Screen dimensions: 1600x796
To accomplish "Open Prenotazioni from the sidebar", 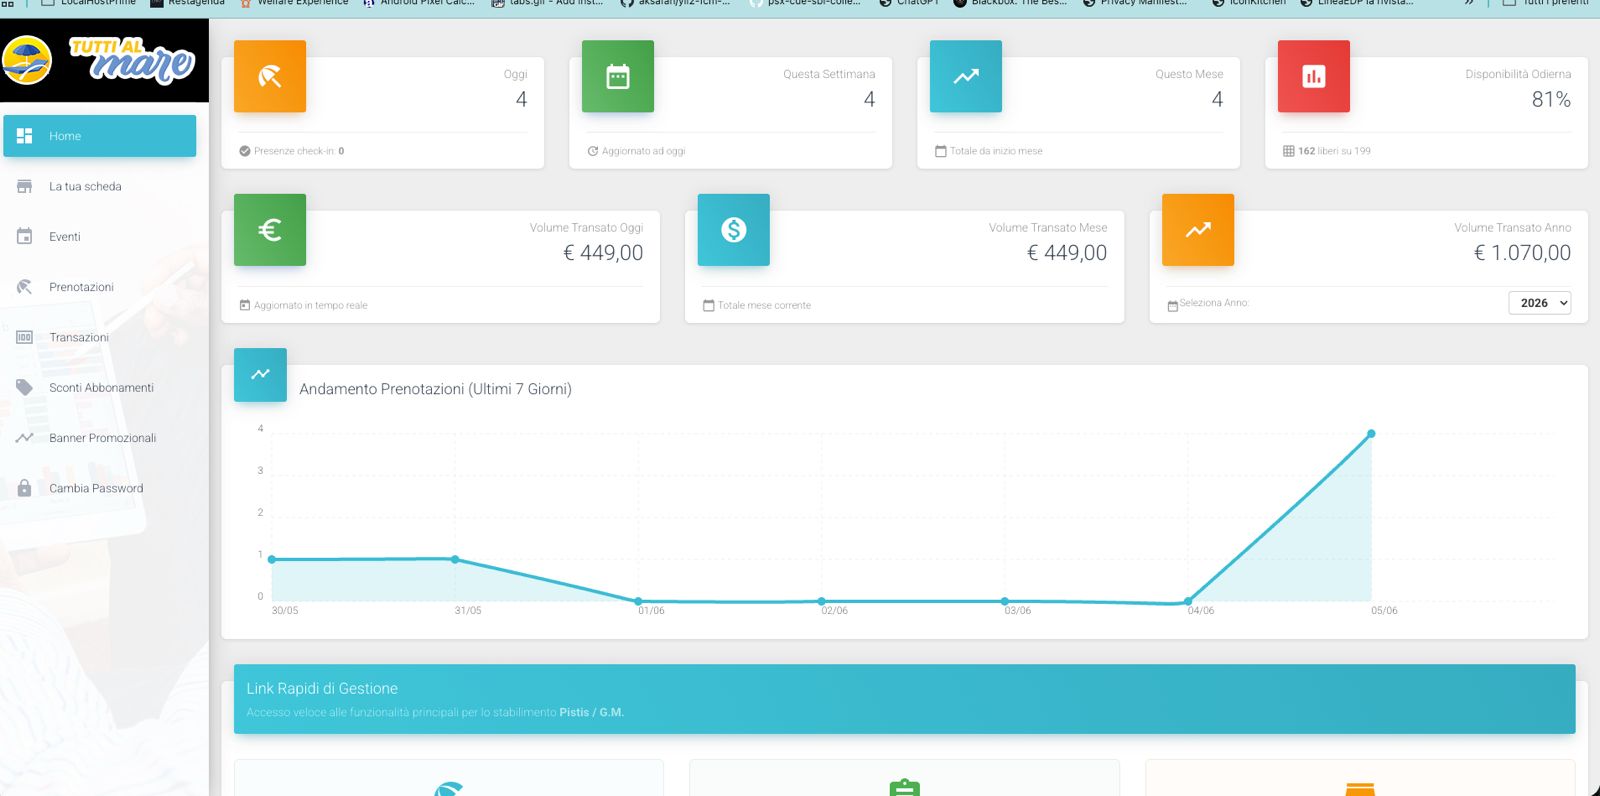I will [100, 287].
